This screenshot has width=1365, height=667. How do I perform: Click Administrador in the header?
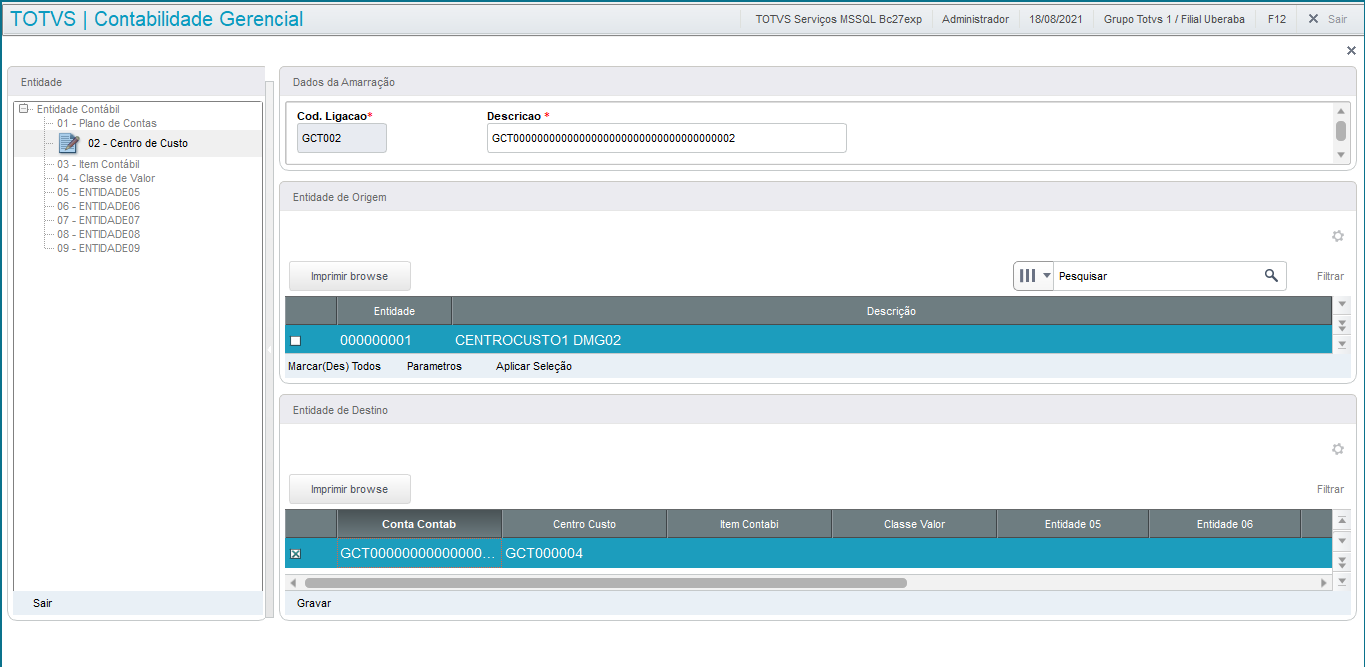point(975,19)
